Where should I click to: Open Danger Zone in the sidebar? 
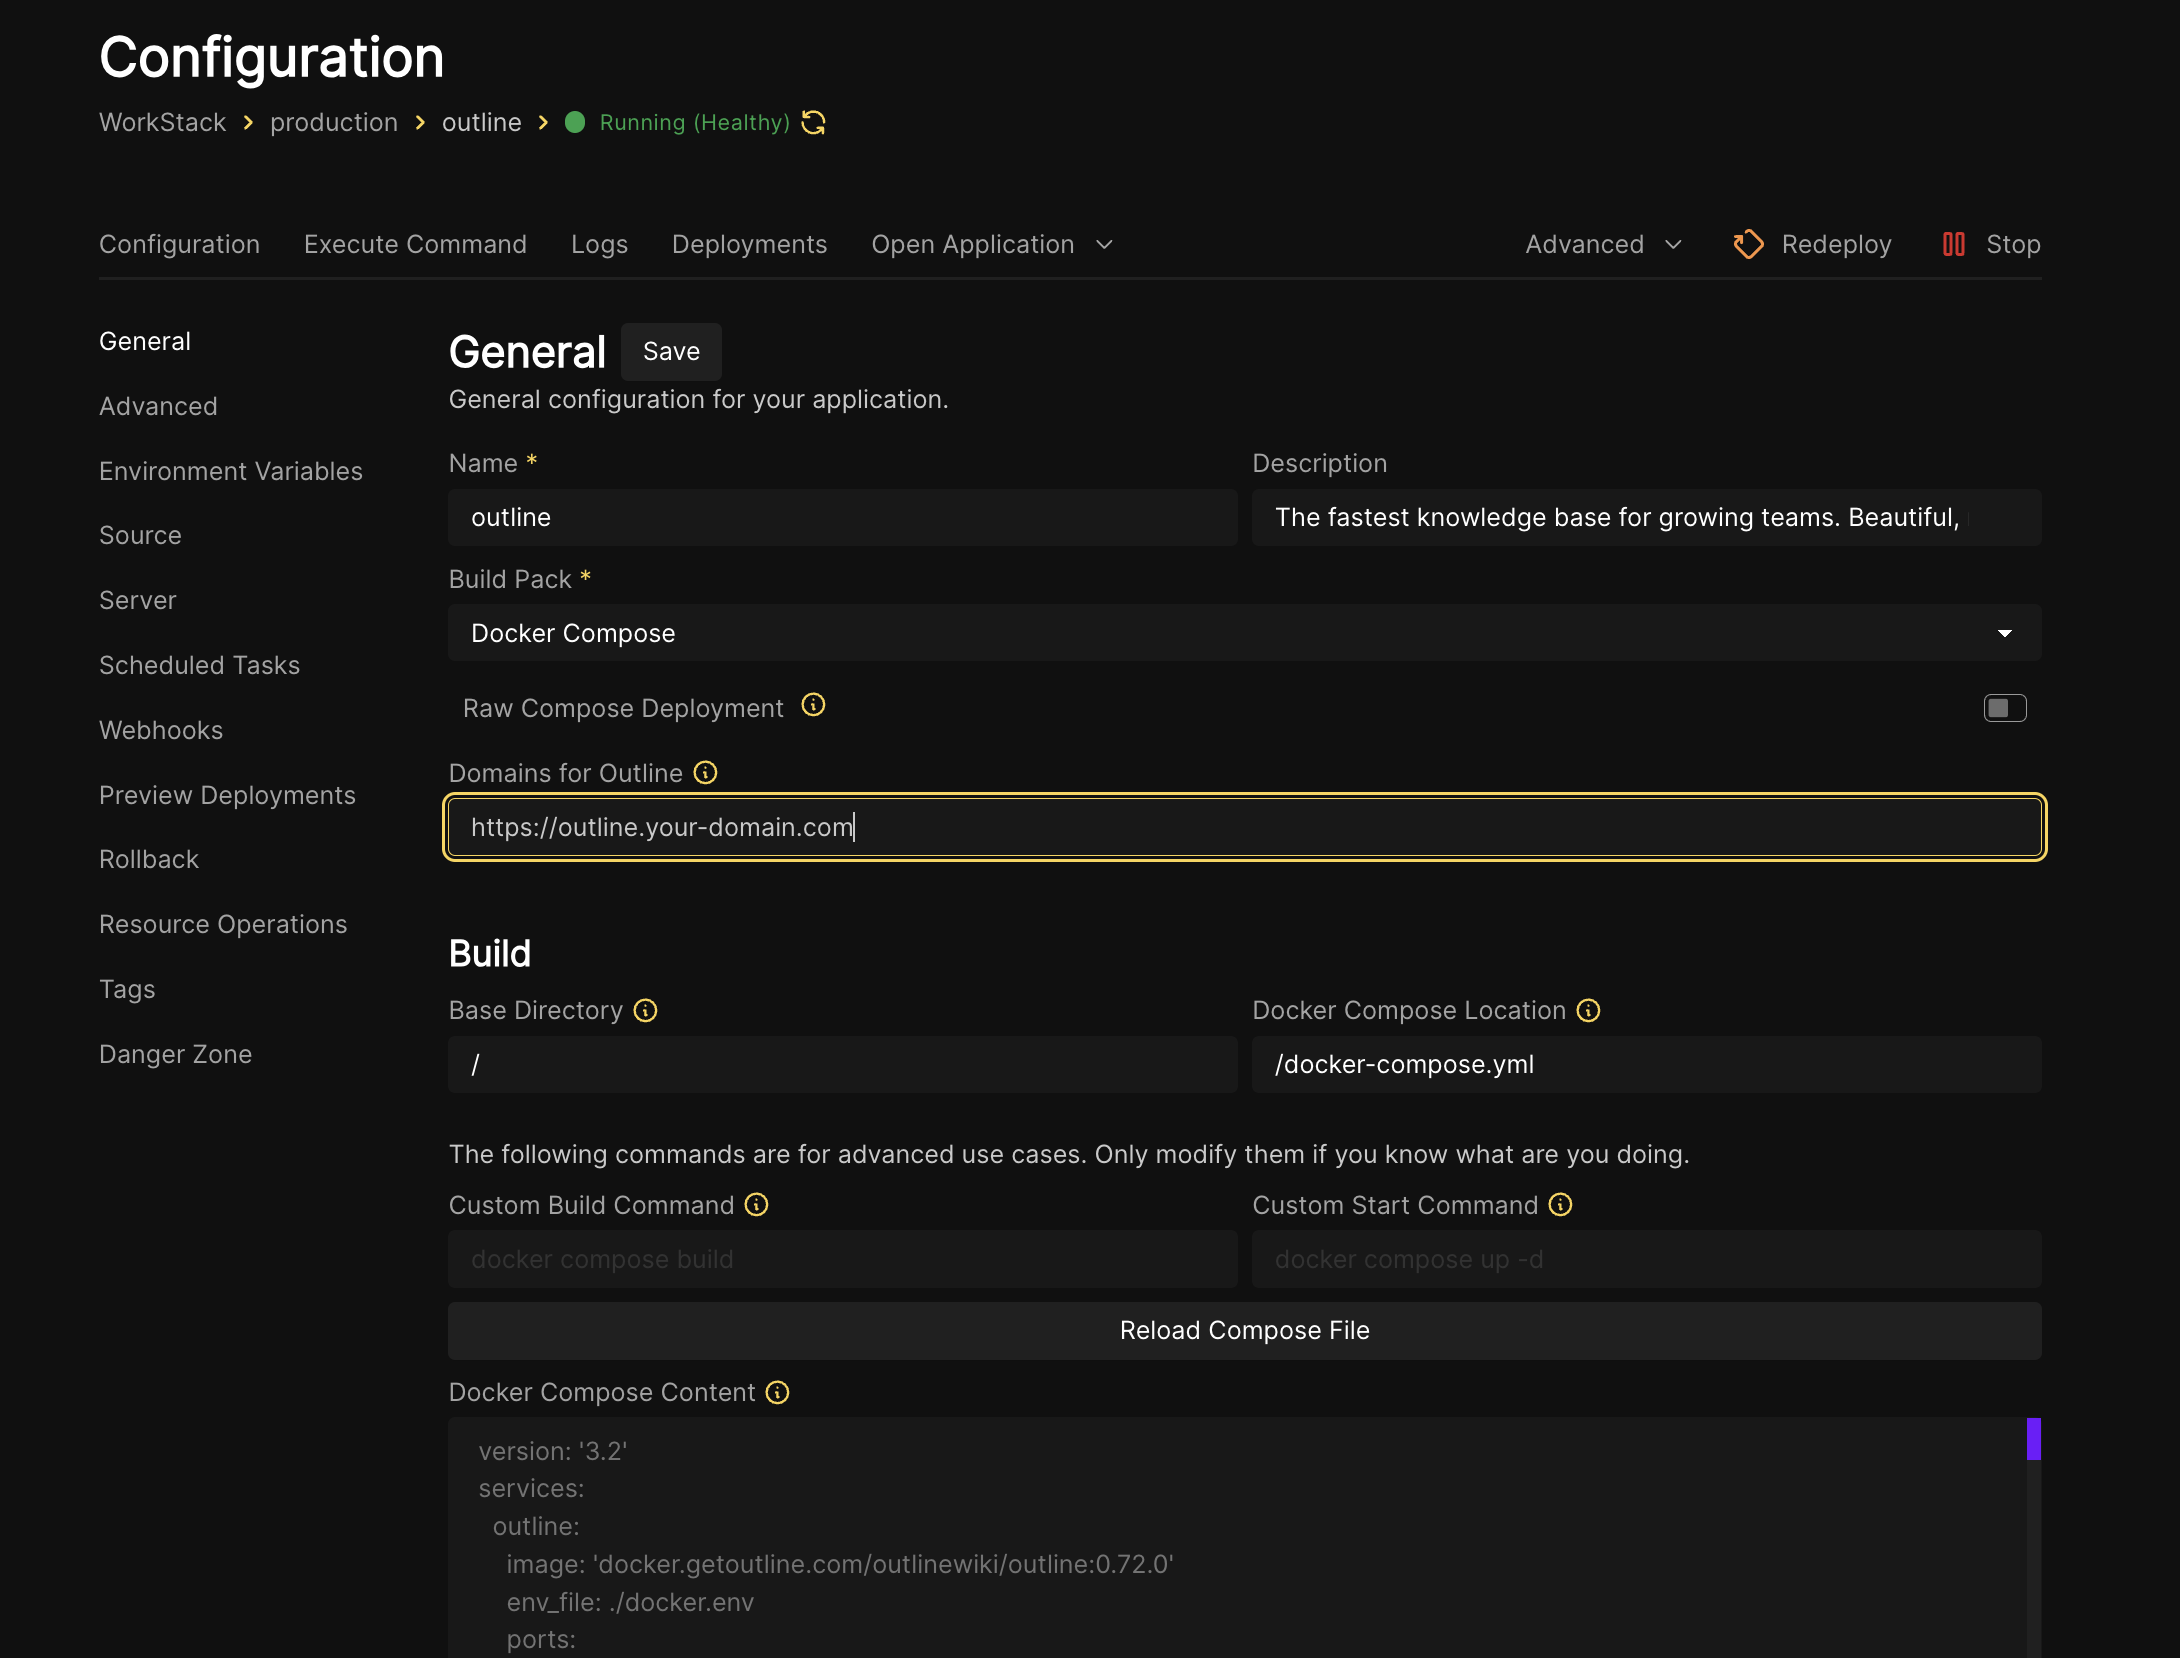175,1055
